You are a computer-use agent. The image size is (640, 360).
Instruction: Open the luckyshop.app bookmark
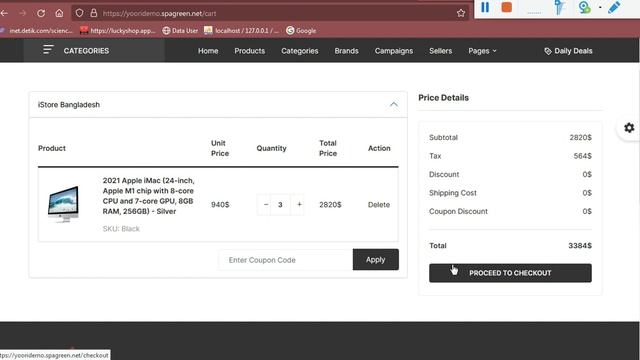118,31
